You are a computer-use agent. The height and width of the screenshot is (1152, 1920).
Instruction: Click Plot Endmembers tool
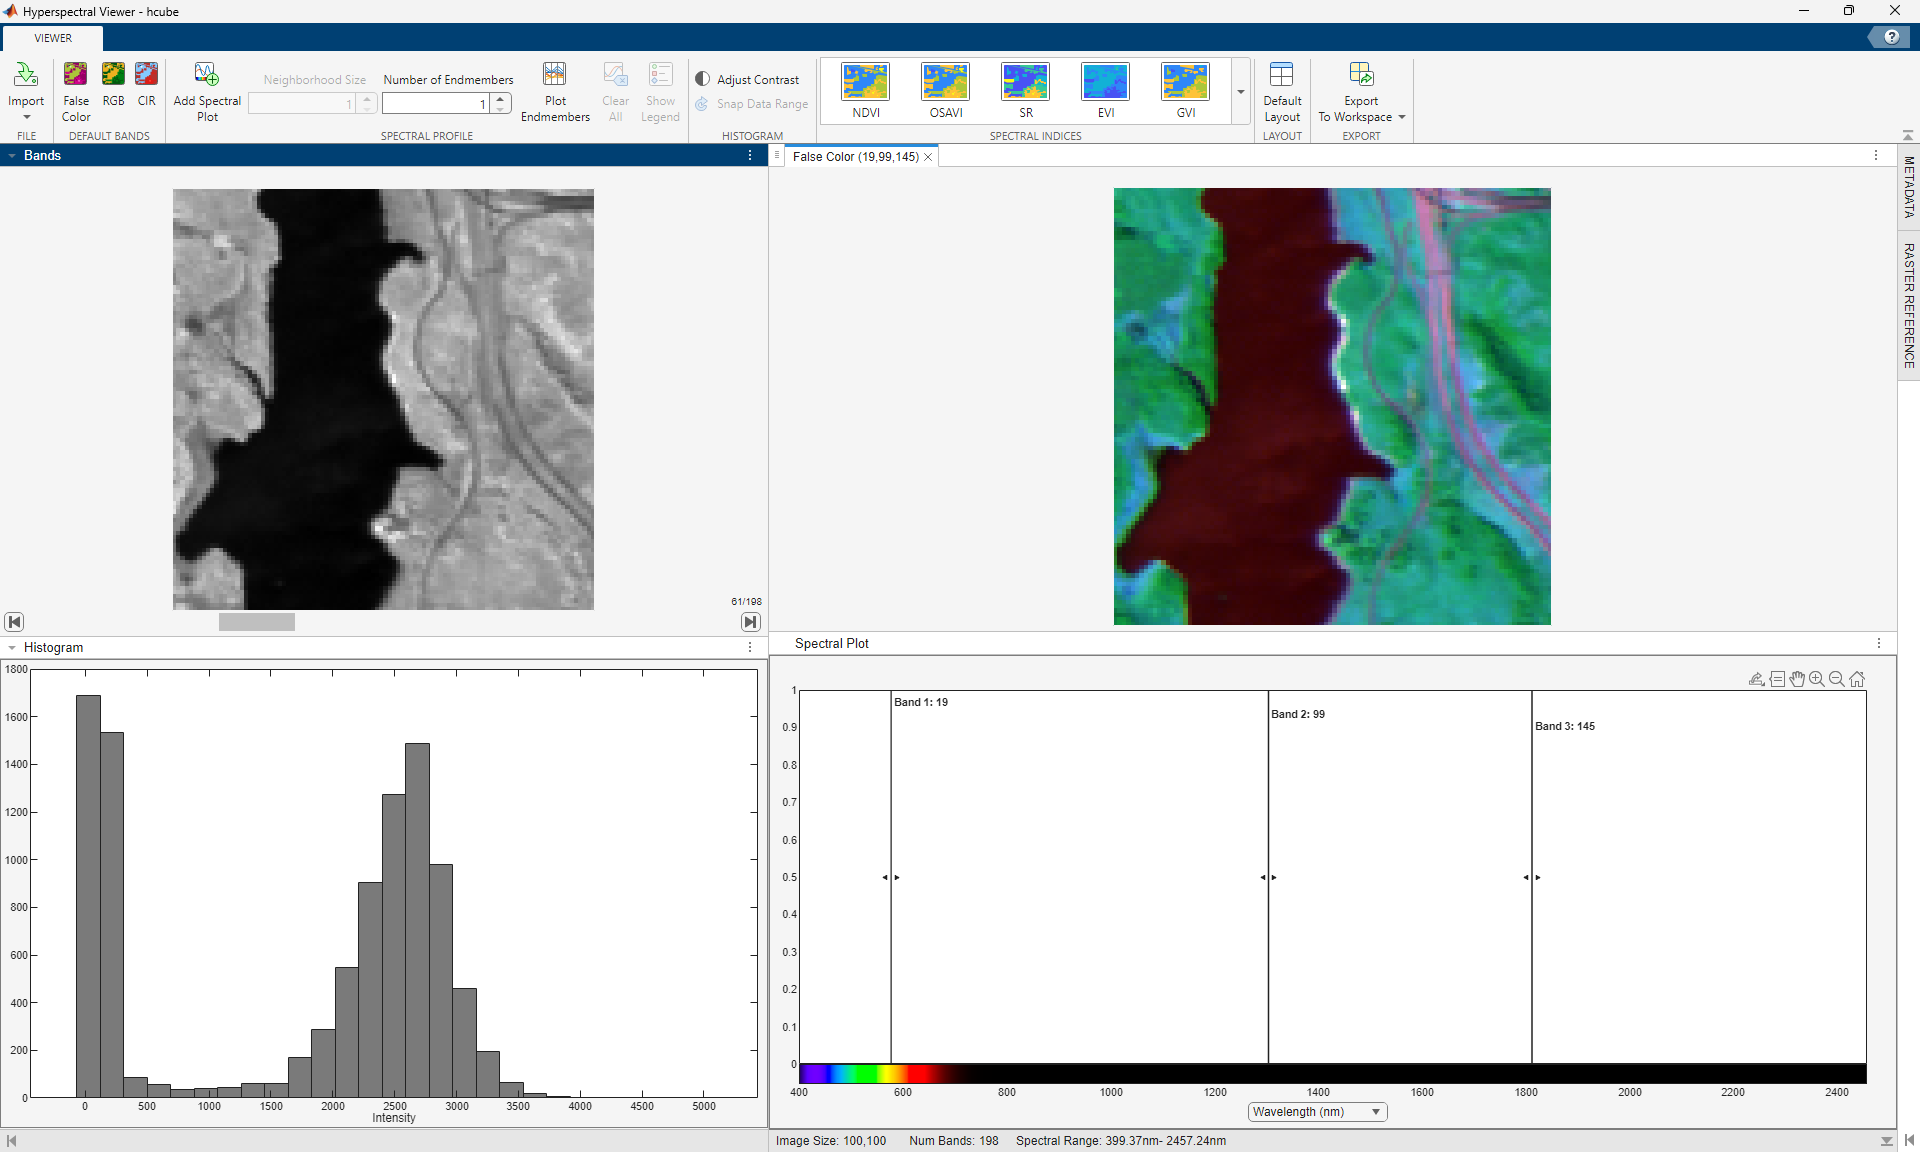(x=554, y=90)
